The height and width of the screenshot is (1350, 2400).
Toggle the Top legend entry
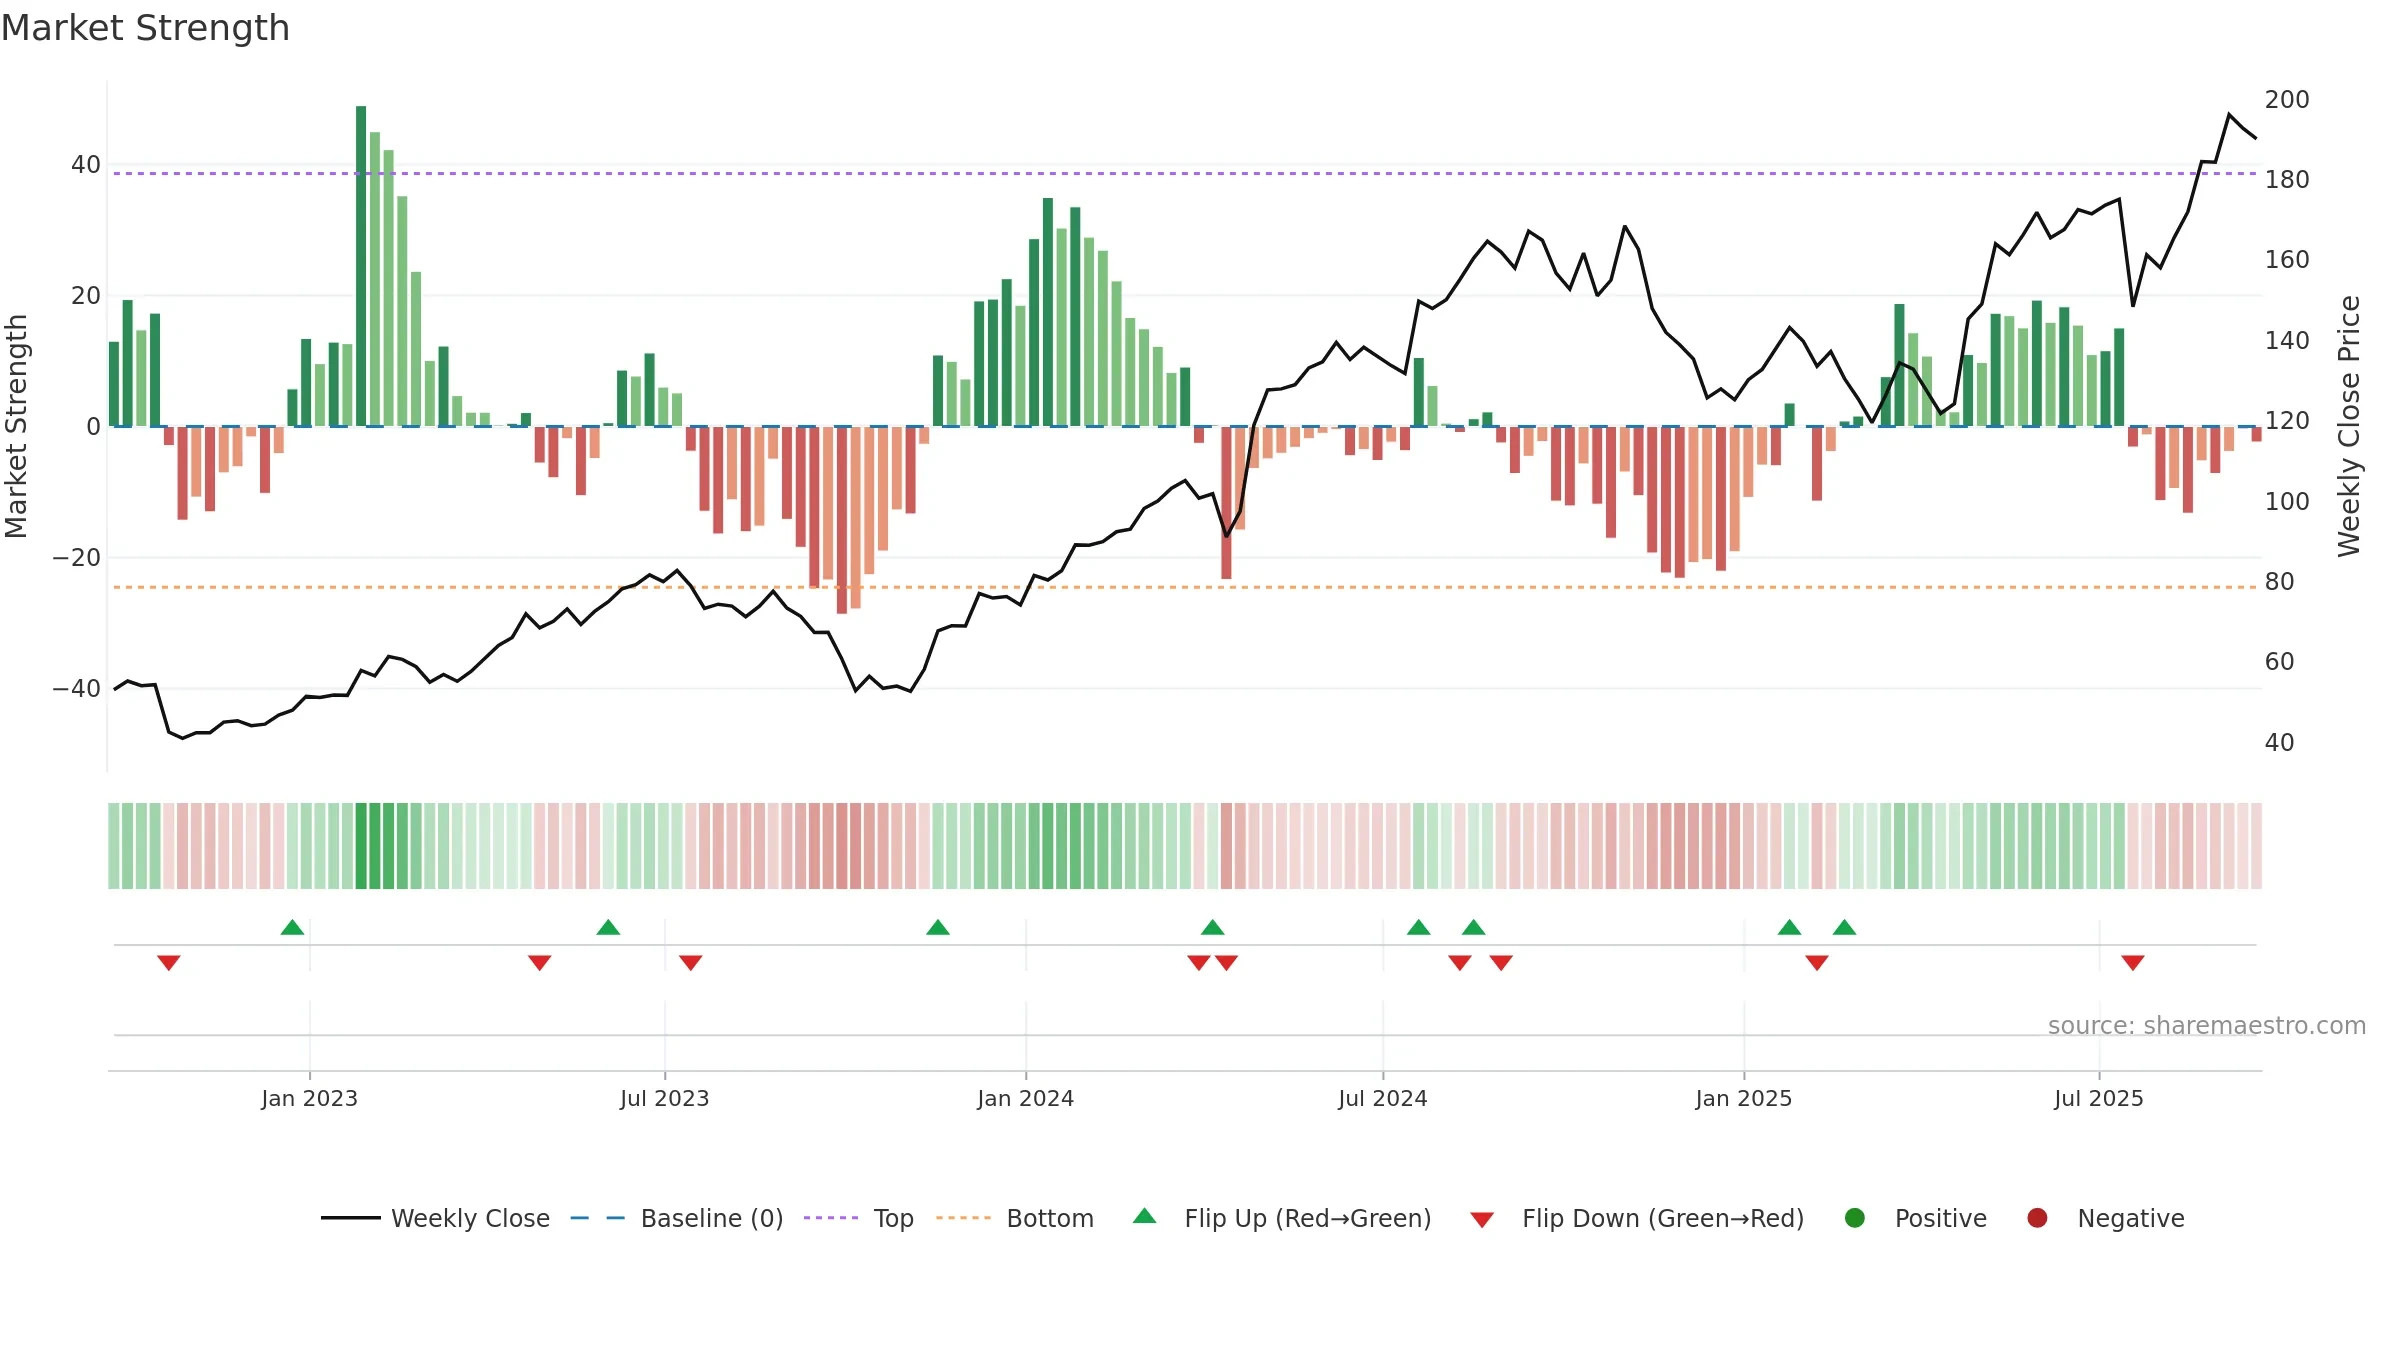click(859, 1218)
